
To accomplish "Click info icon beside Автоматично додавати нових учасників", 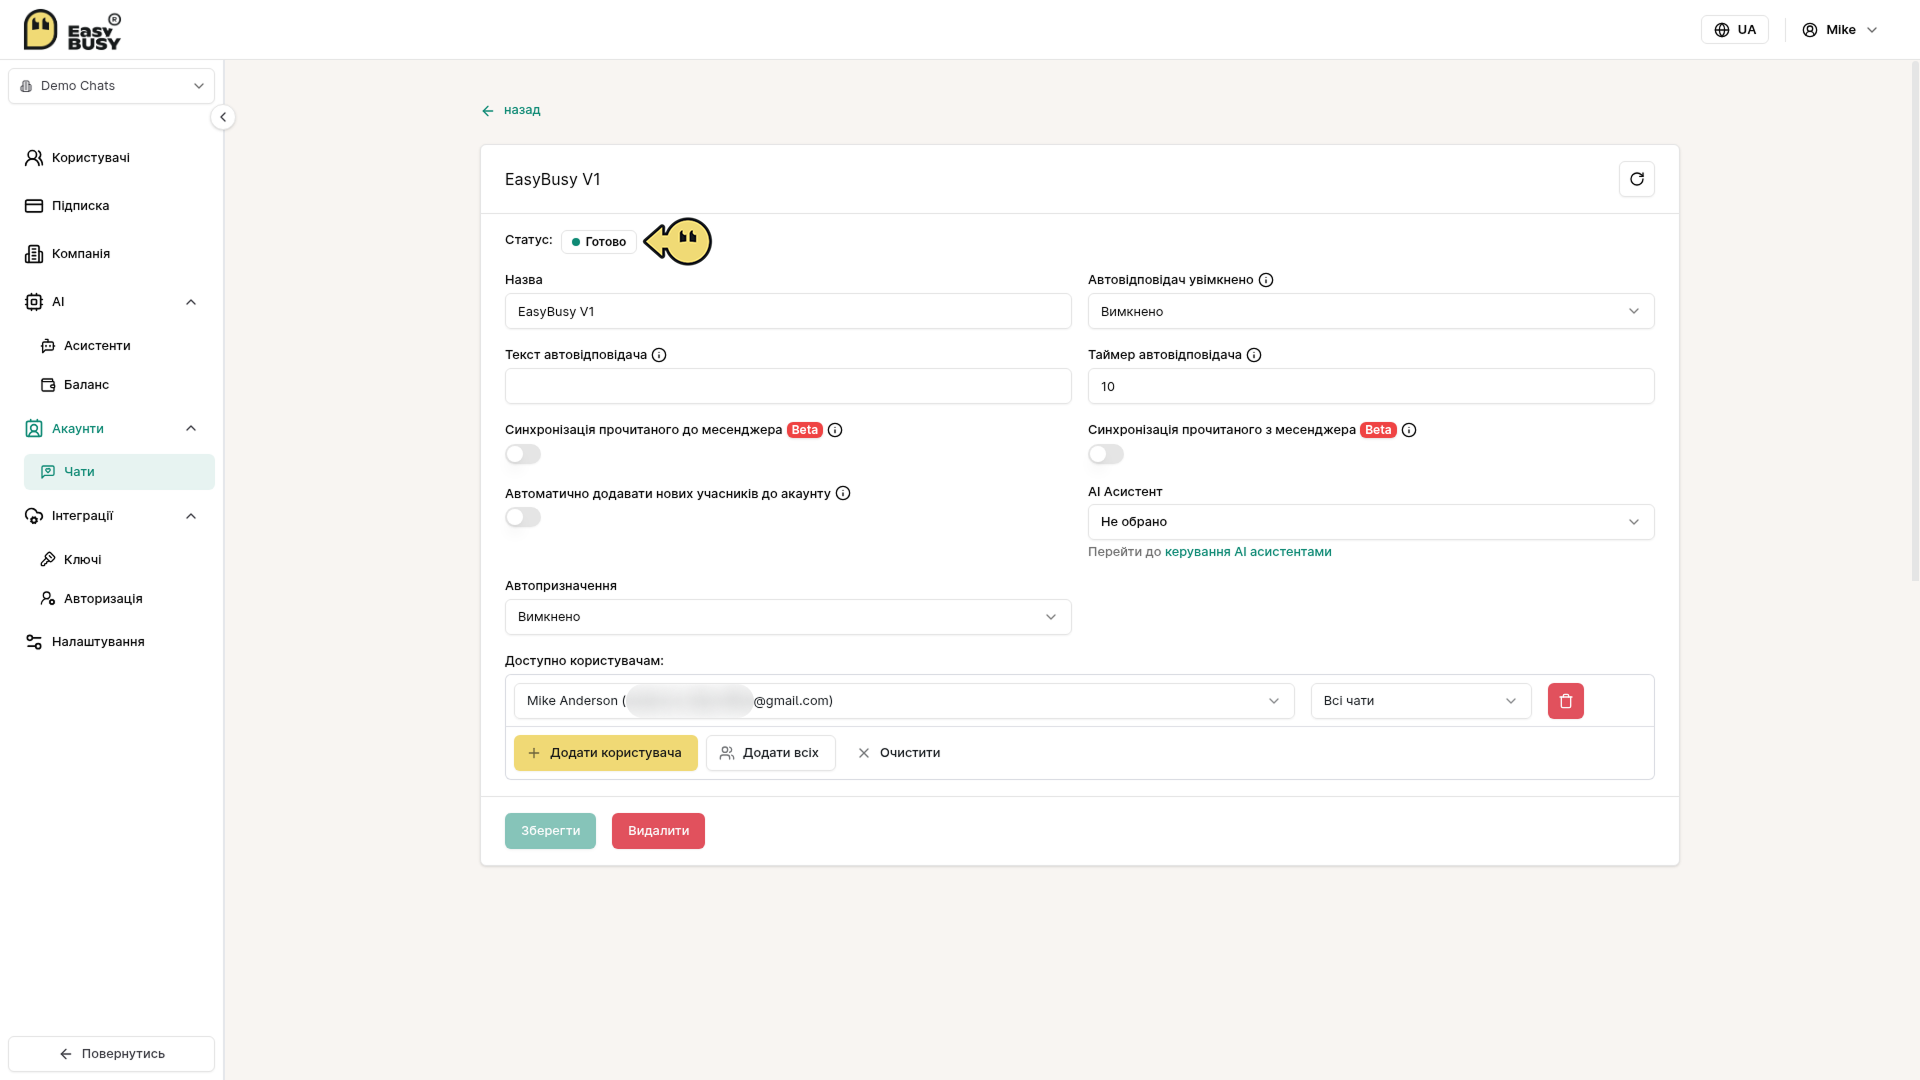I will 843,493.
